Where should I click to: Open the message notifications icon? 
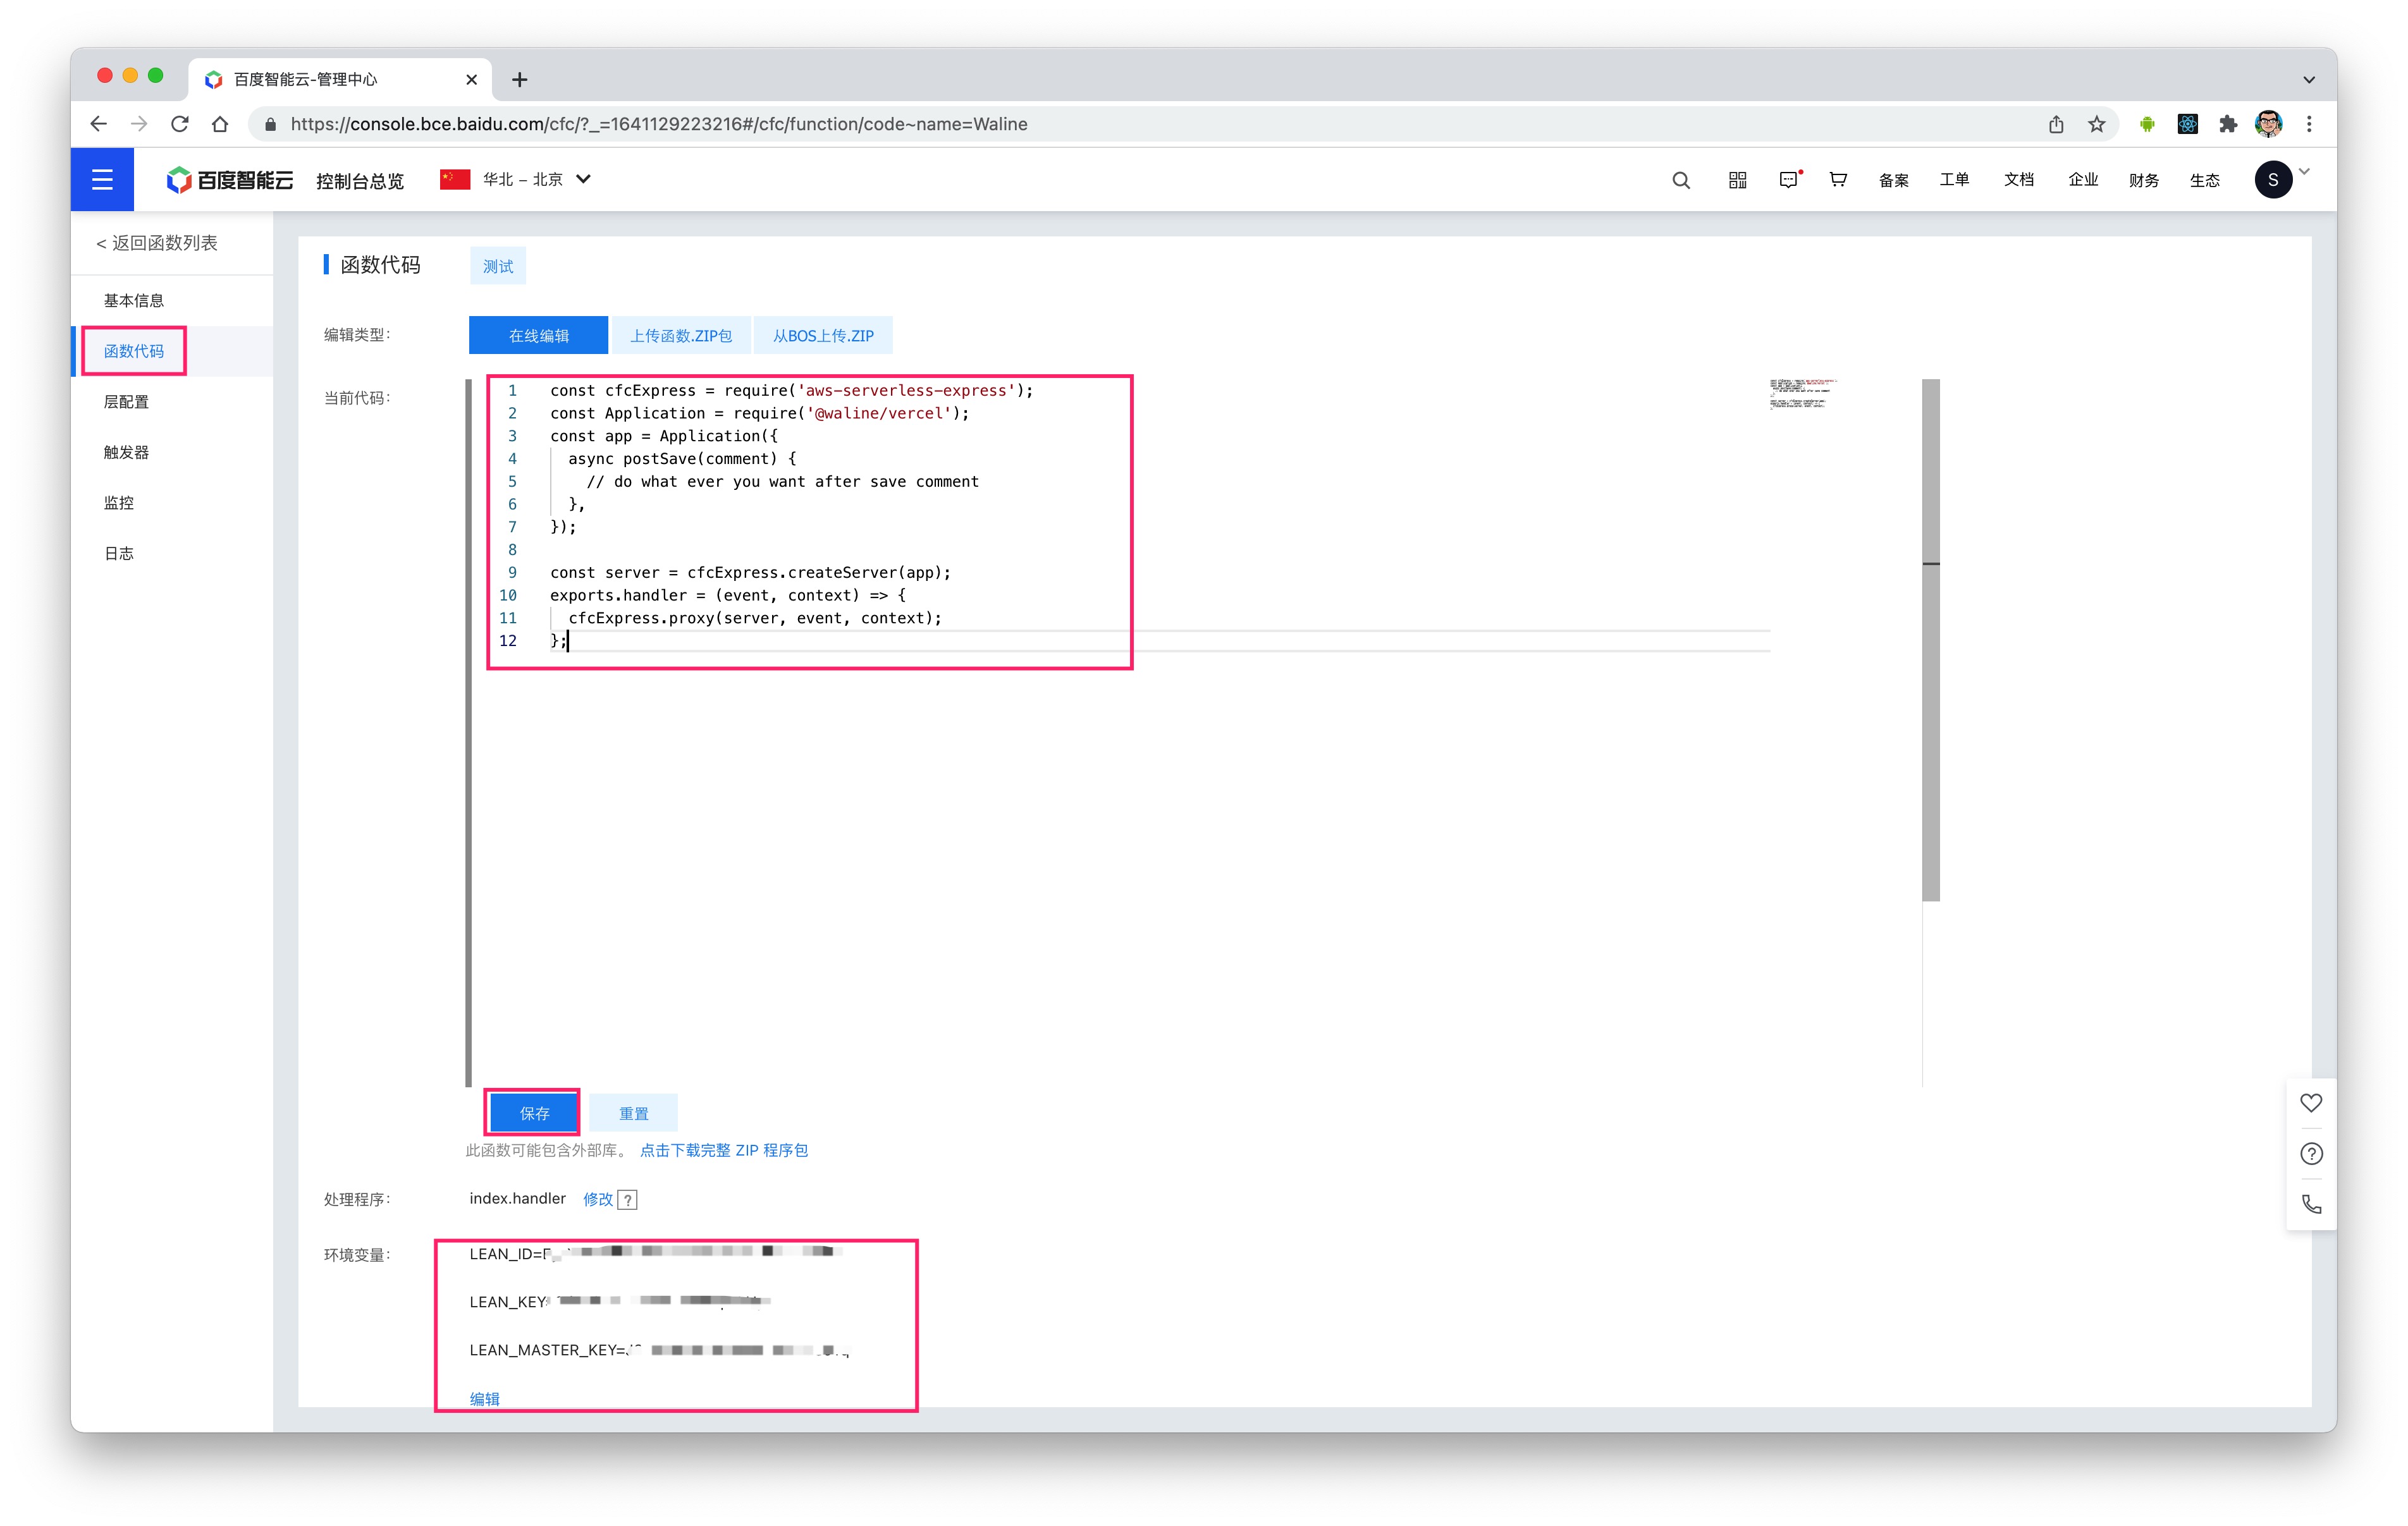coord(1788,180)
